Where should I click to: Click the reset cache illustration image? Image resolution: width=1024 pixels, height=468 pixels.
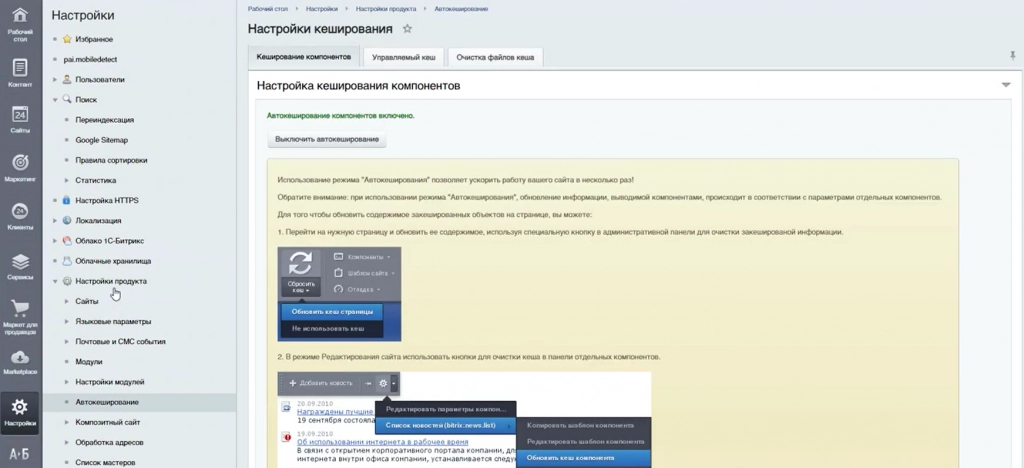[339, 294]
